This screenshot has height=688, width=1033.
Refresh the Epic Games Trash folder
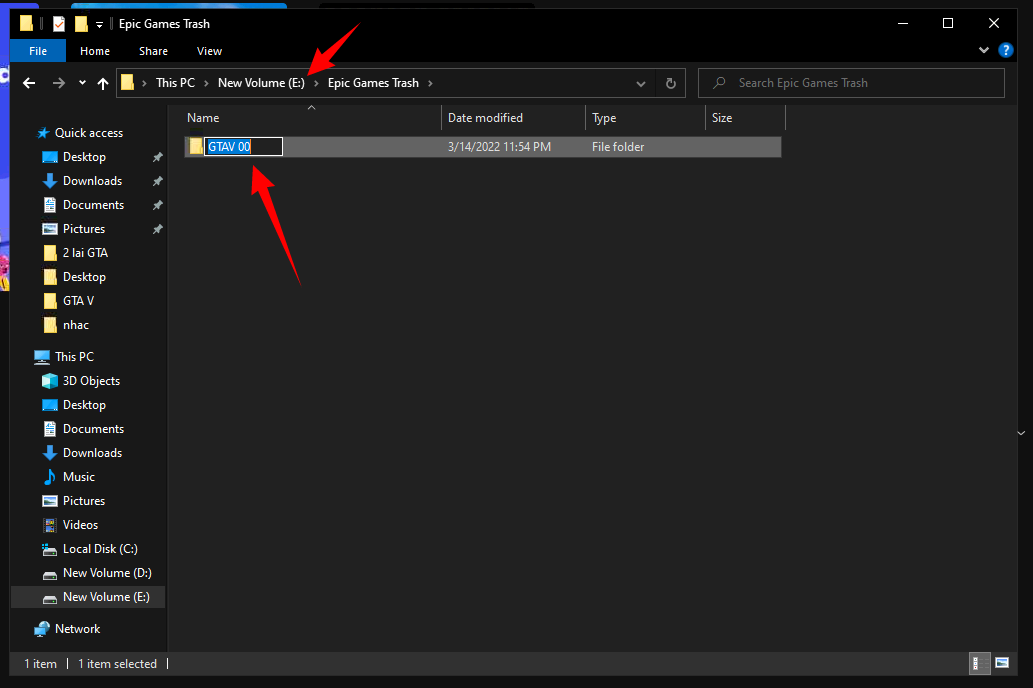pyautogui.click(x=671, y=84)
